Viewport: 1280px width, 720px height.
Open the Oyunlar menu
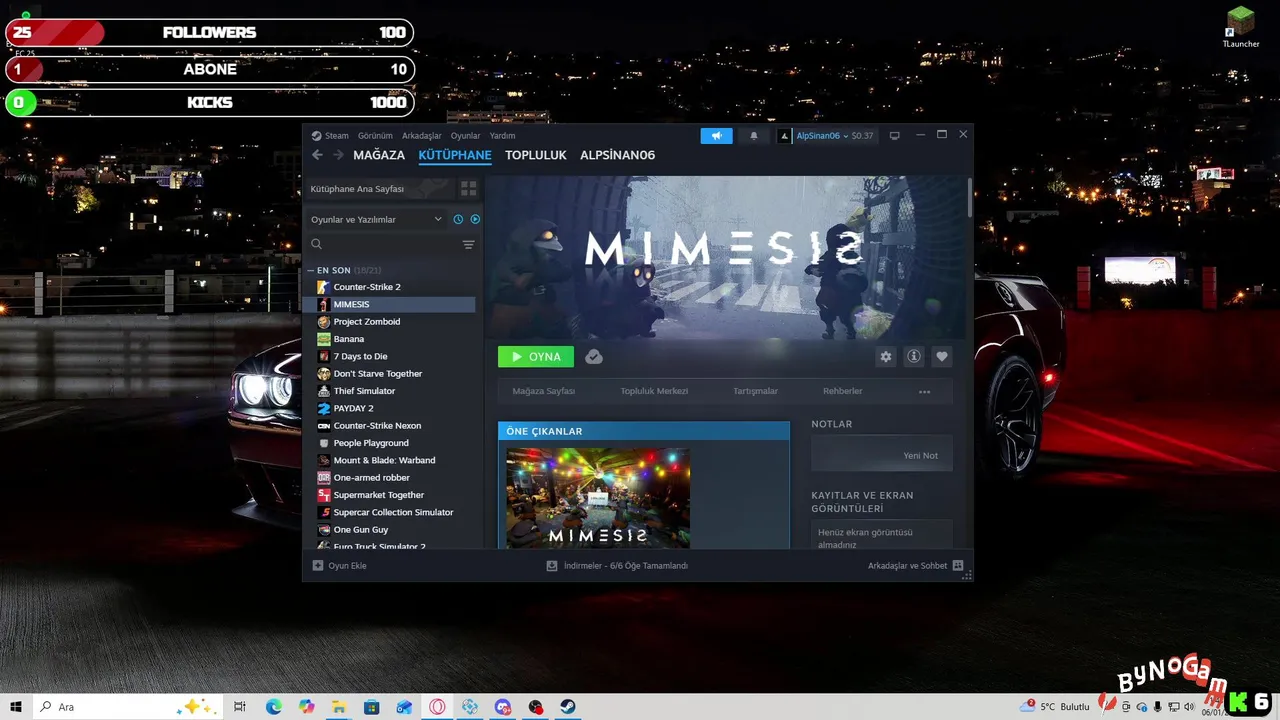click(x=465, y=136)
